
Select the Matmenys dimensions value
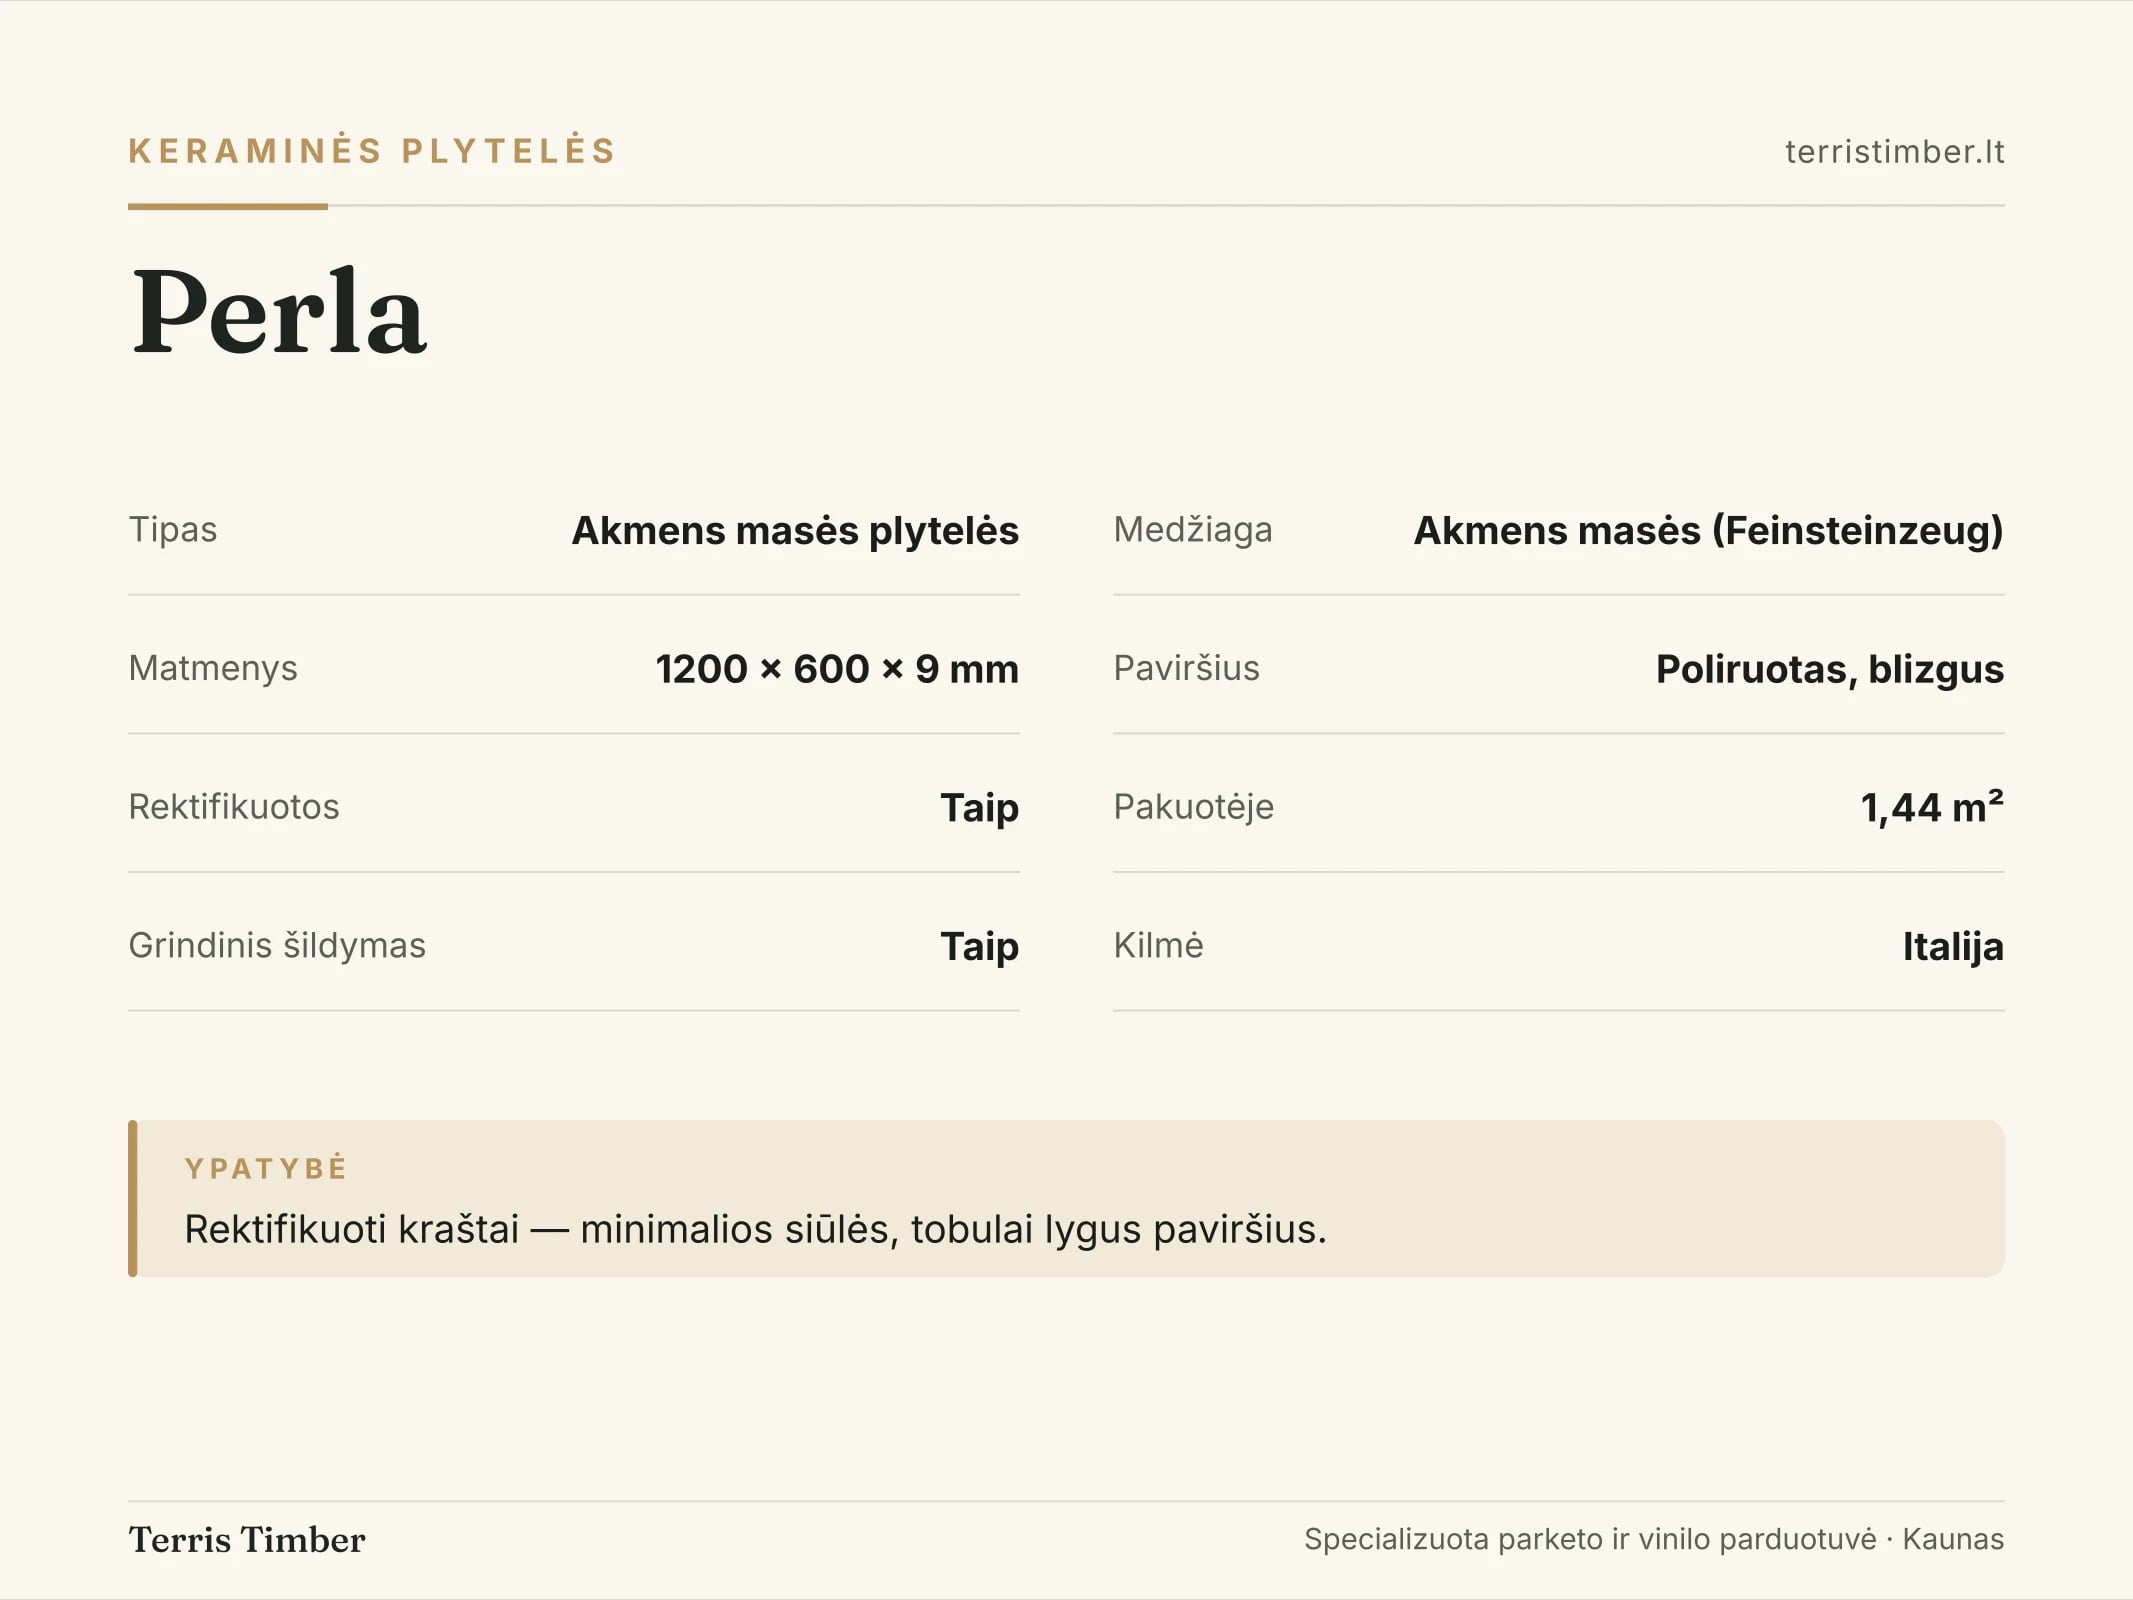point(837,668)
